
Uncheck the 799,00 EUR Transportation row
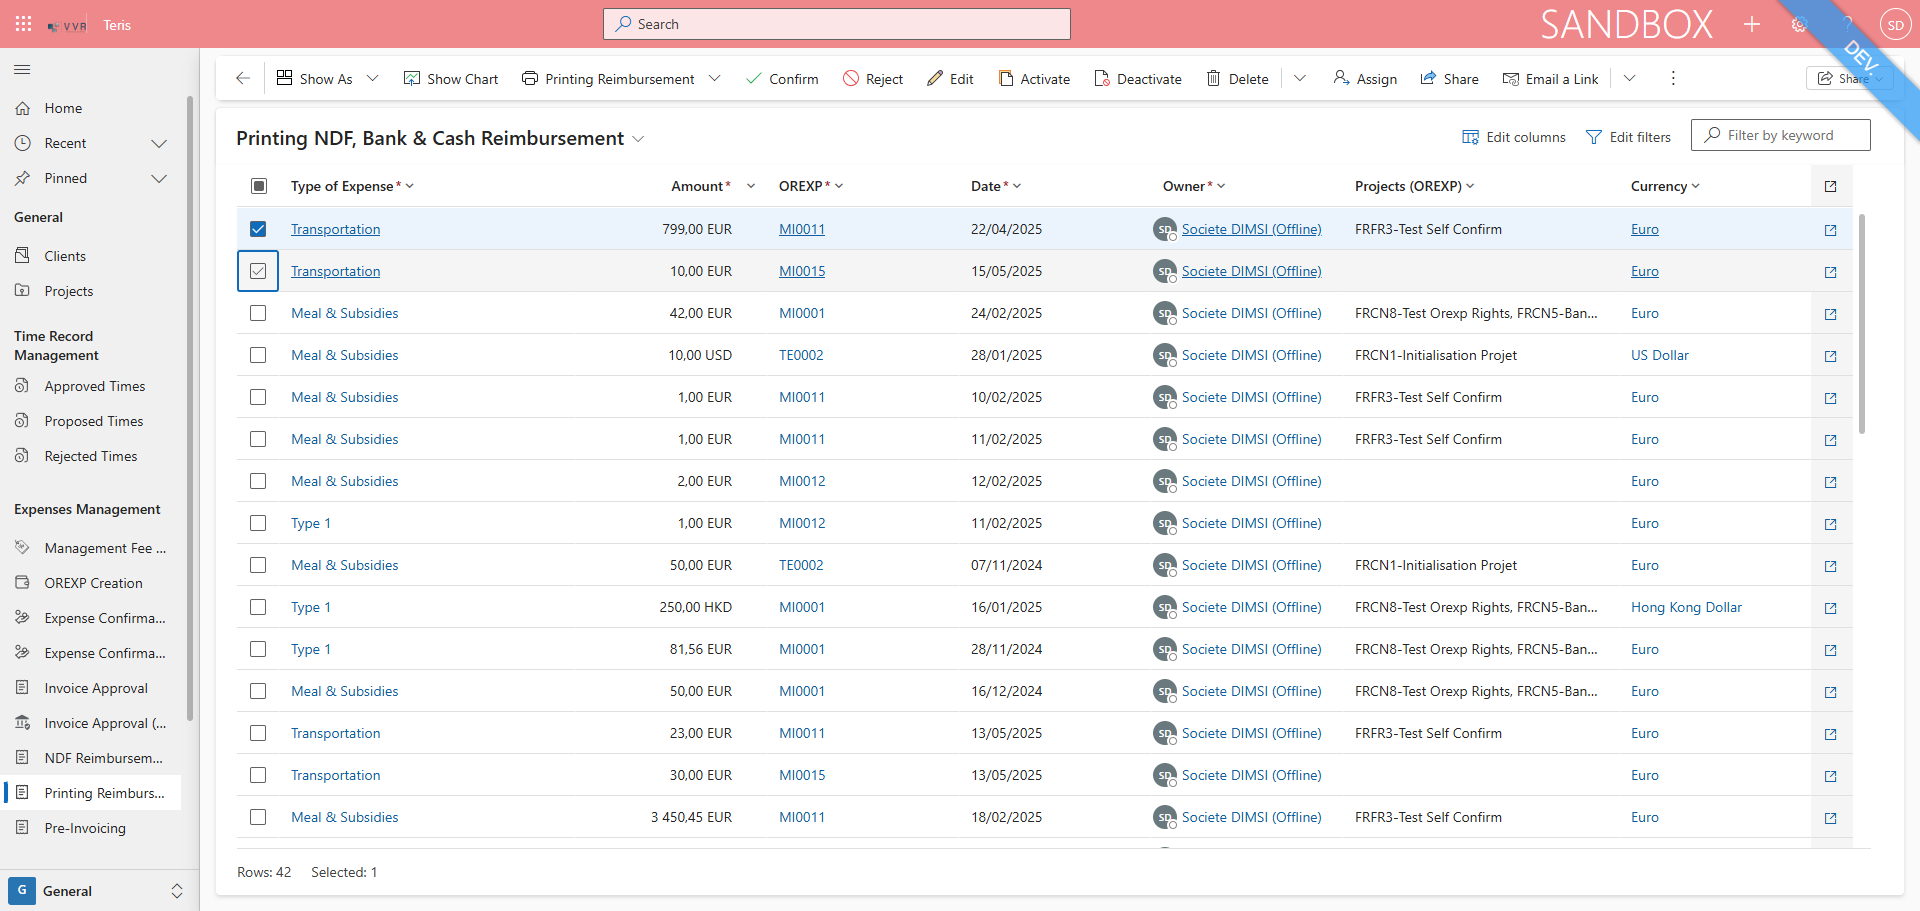258,229
